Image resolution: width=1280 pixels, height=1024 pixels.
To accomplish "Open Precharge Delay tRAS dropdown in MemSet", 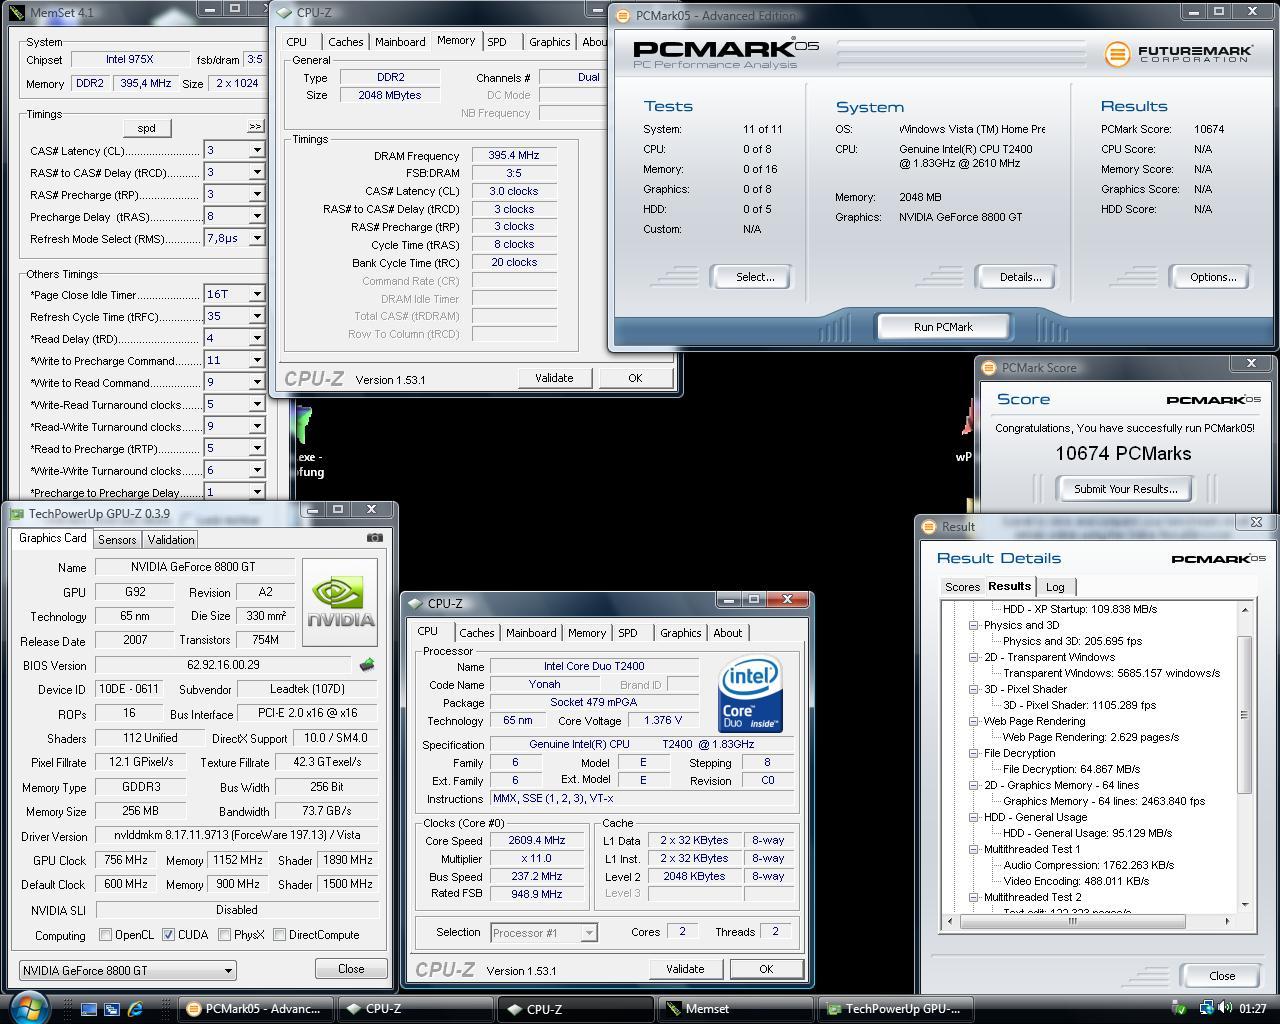I will 256,216.
